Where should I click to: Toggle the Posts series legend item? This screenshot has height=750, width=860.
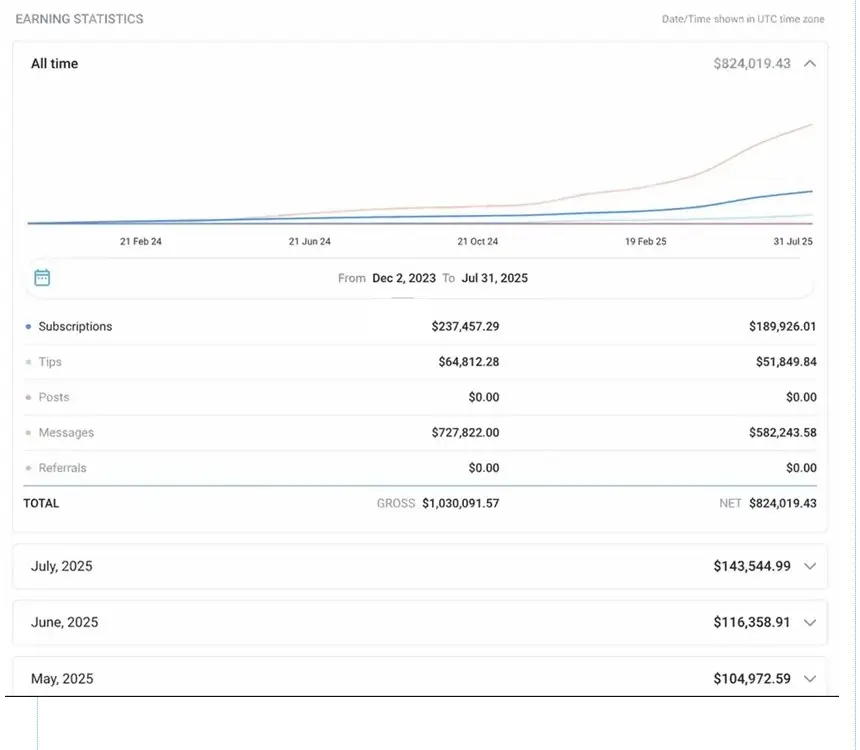click(53, 397)
